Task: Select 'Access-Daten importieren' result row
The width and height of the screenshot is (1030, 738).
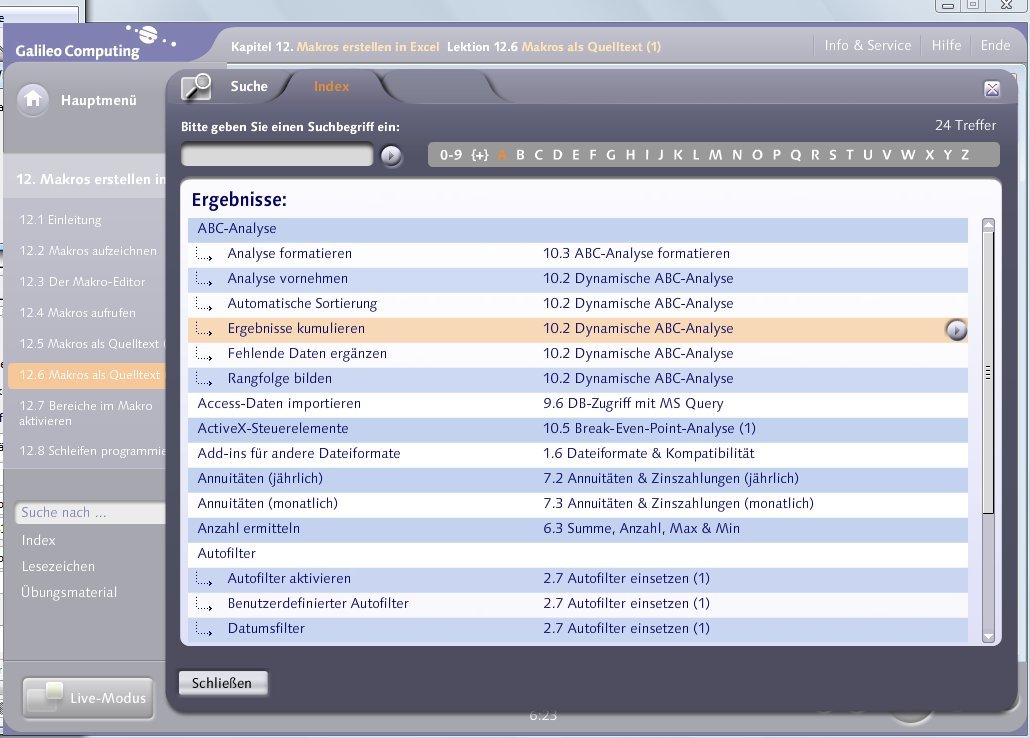Action: point(577,404)
